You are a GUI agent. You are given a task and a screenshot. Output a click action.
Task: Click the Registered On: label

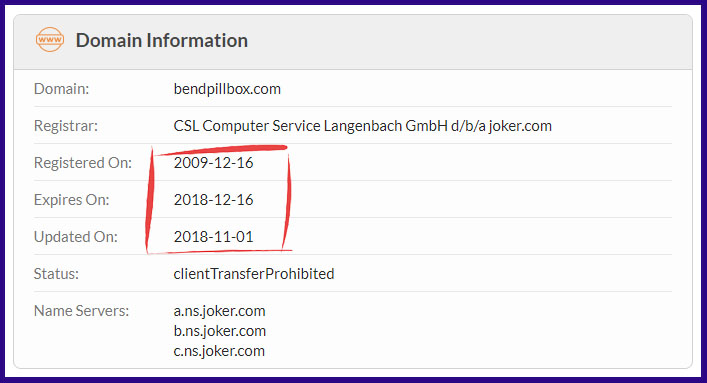(83, 163)
